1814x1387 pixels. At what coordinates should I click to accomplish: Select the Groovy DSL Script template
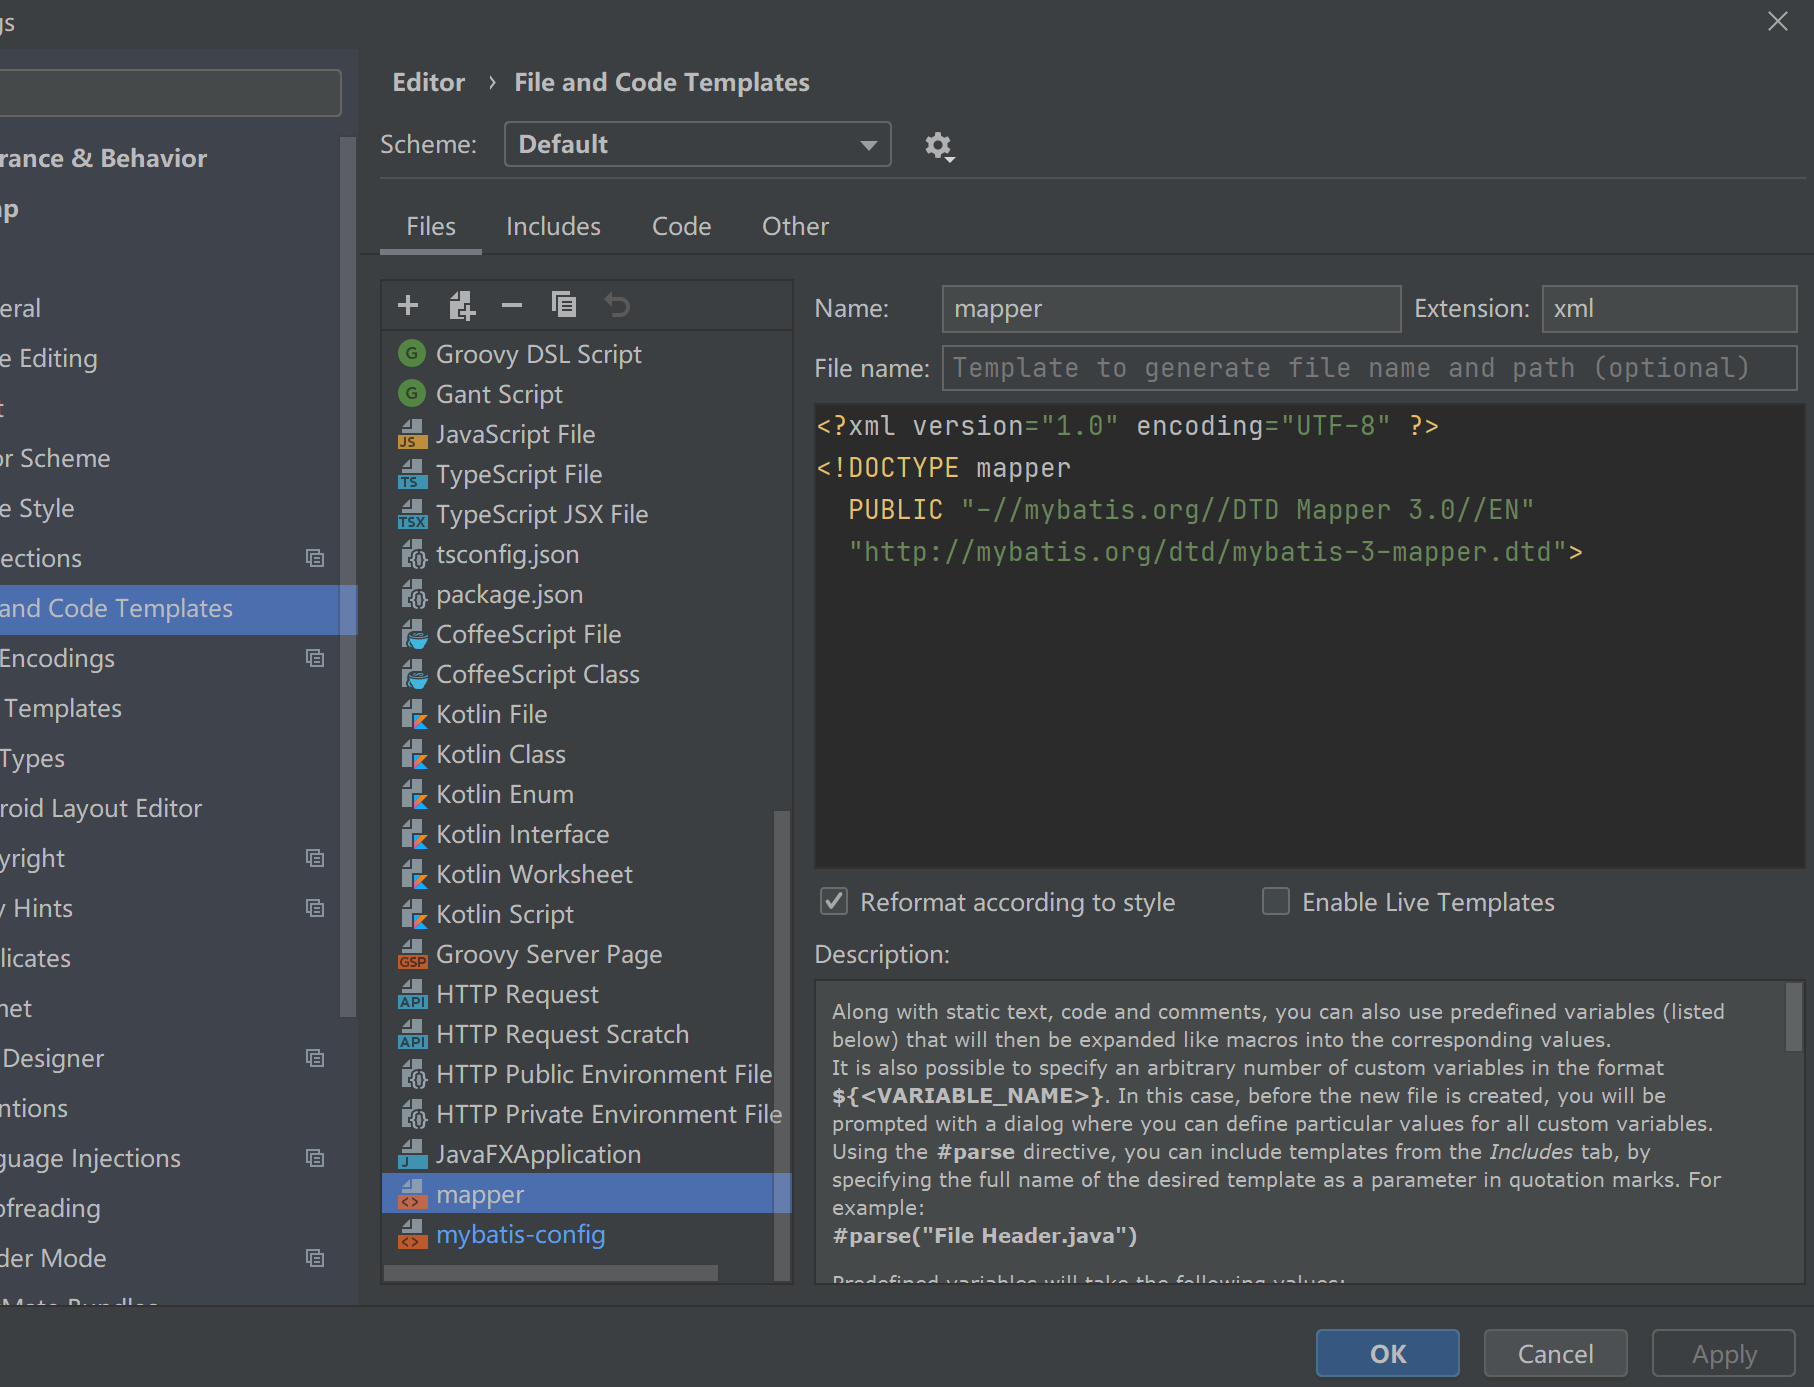(538, 354)
